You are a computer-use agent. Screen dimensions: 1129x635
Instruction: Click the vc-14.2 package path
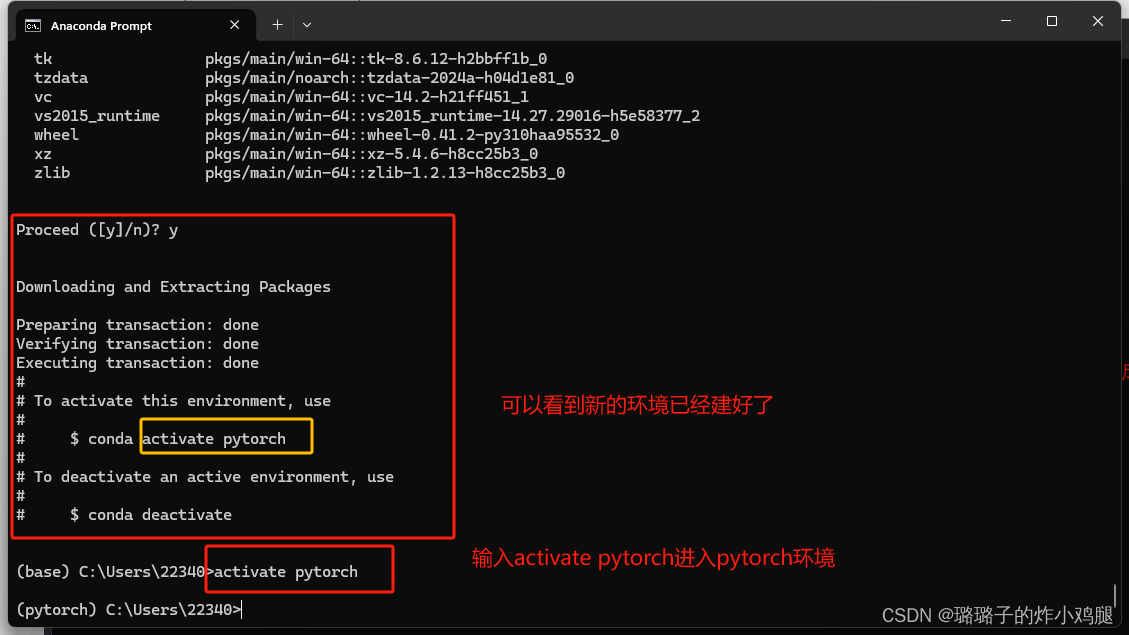(366, 96)
